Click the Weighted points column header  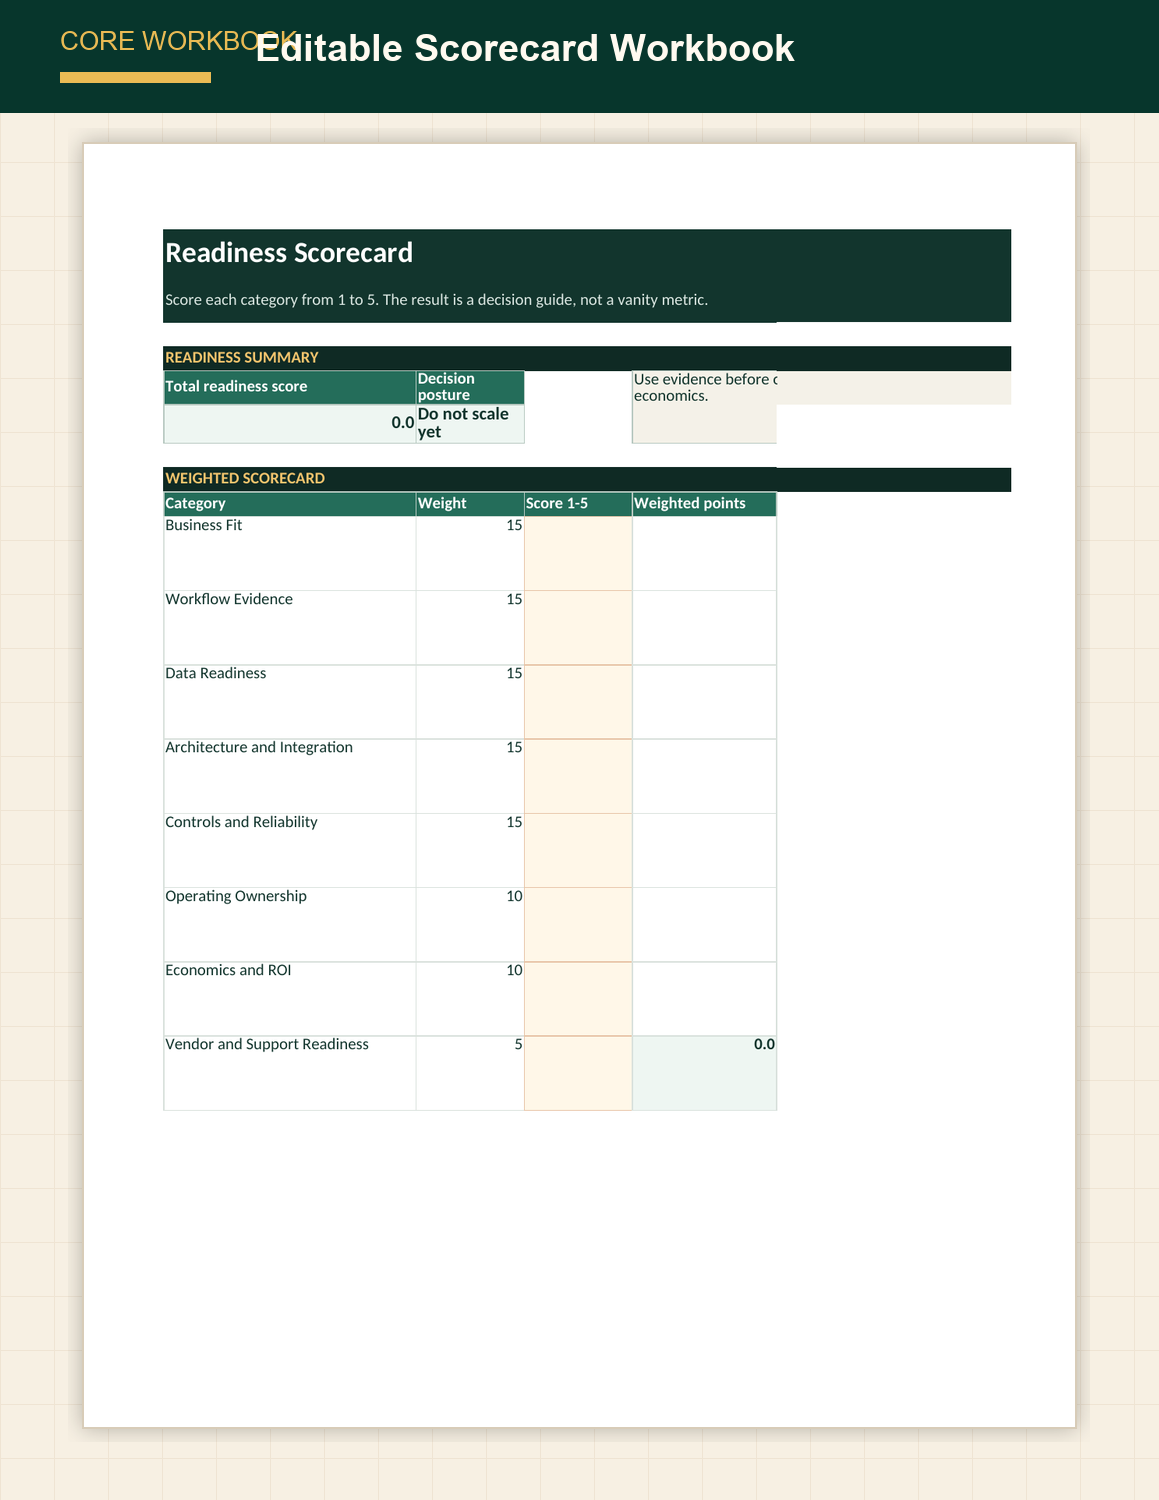[704, 504]
